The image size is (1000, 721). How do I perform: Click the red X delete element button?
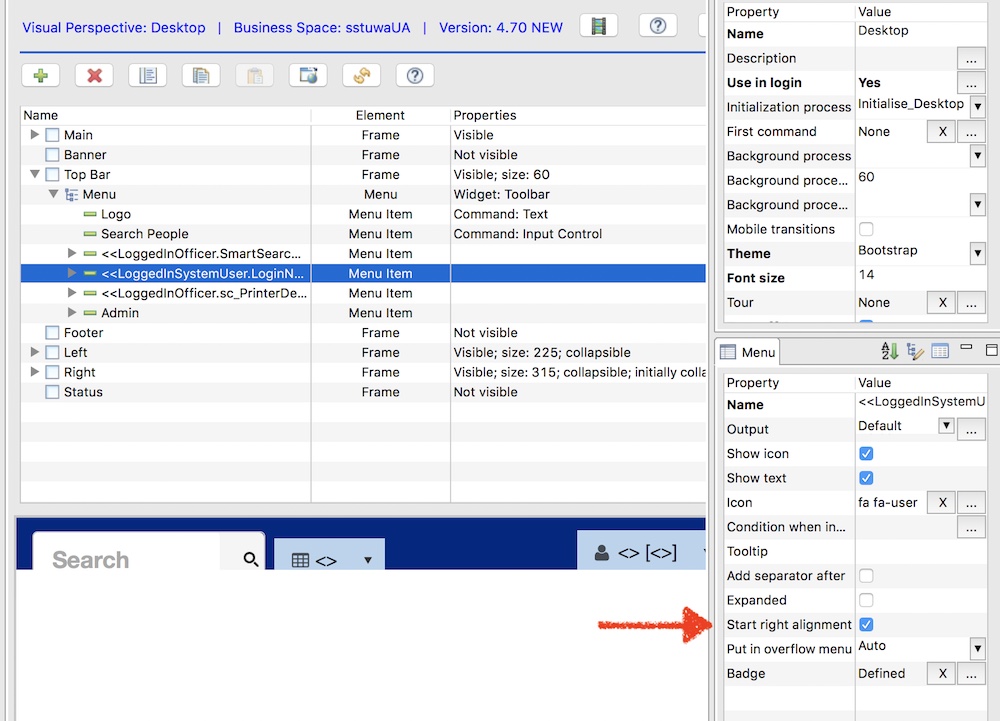click(94, 76)
